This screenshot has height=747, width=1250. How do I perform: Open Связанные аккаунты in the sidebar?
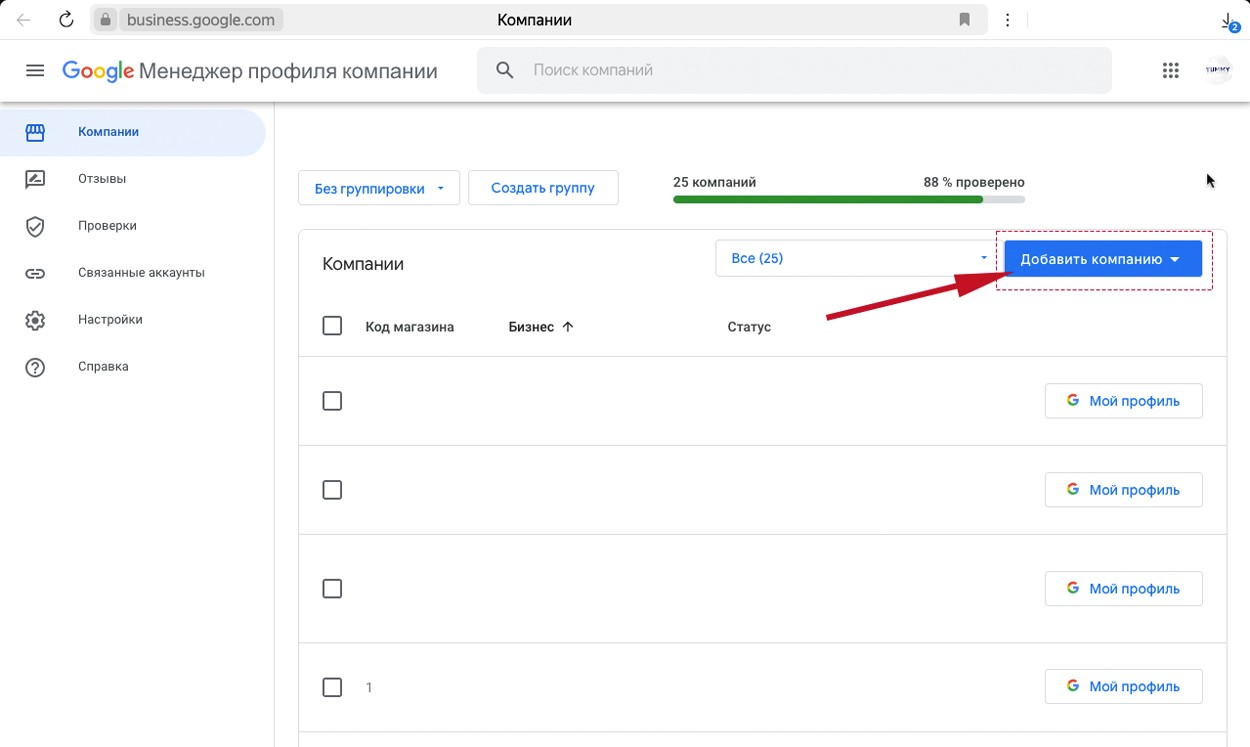(x=132, y=273)
